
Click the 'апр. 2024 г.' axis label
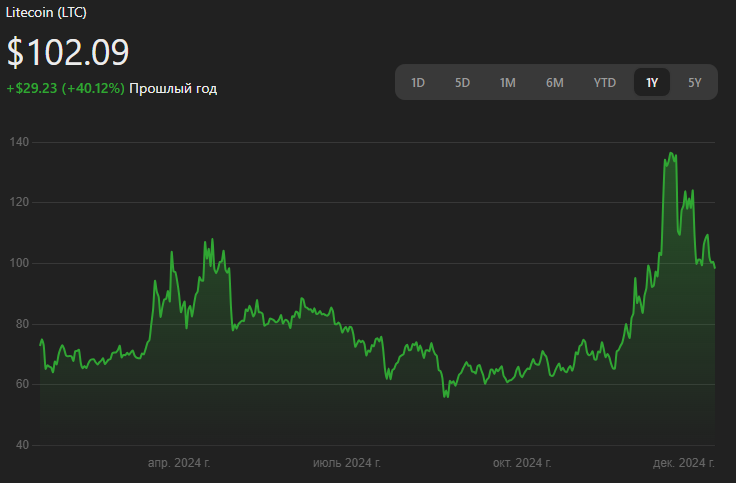coord(179,463)
